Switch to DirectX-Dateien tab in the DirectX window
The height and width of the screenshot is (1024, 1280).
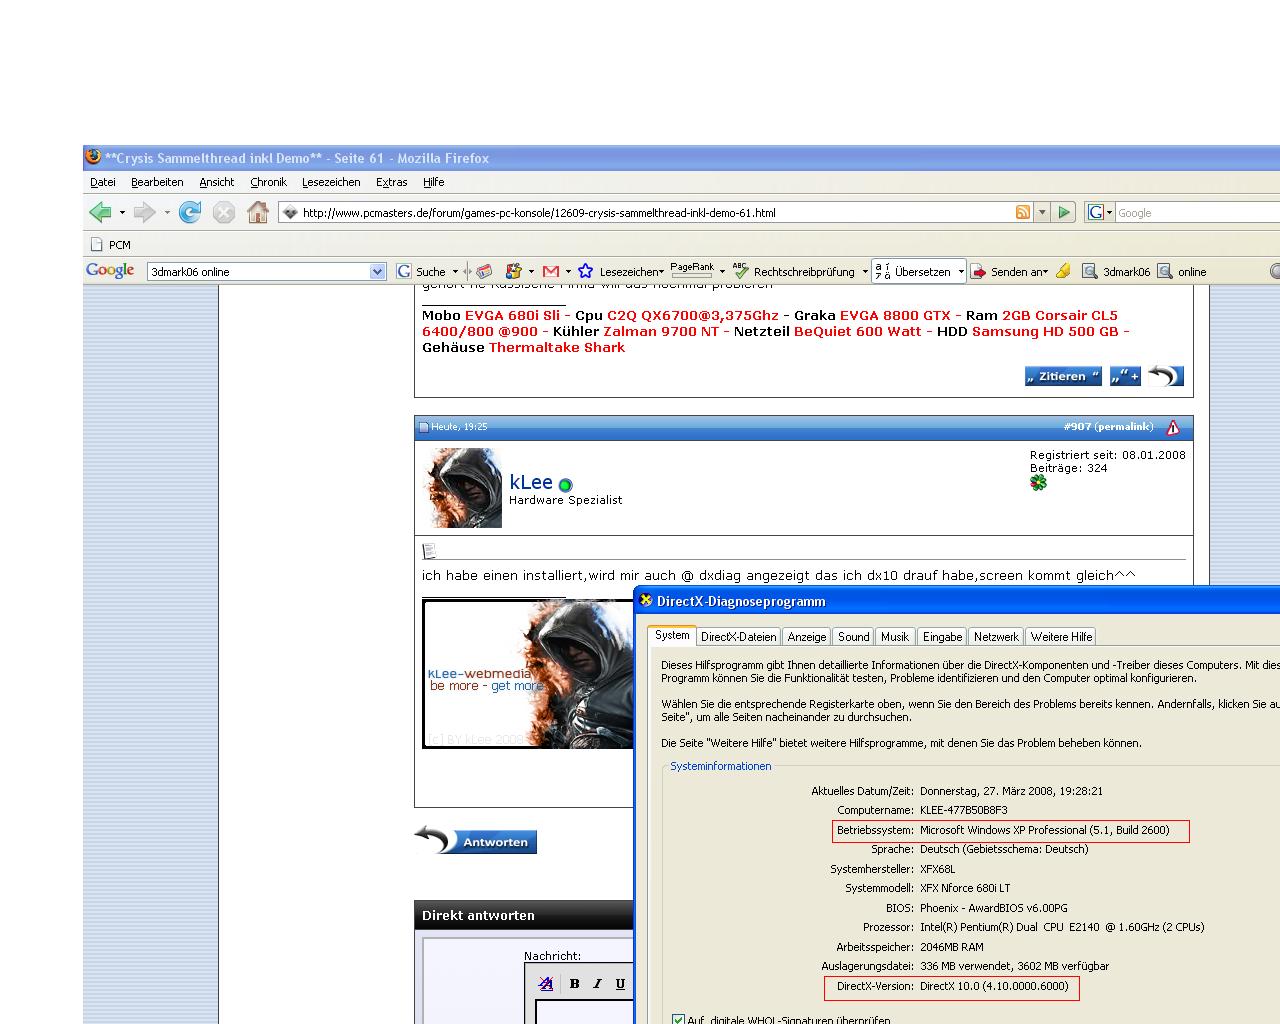click(738, 637)
